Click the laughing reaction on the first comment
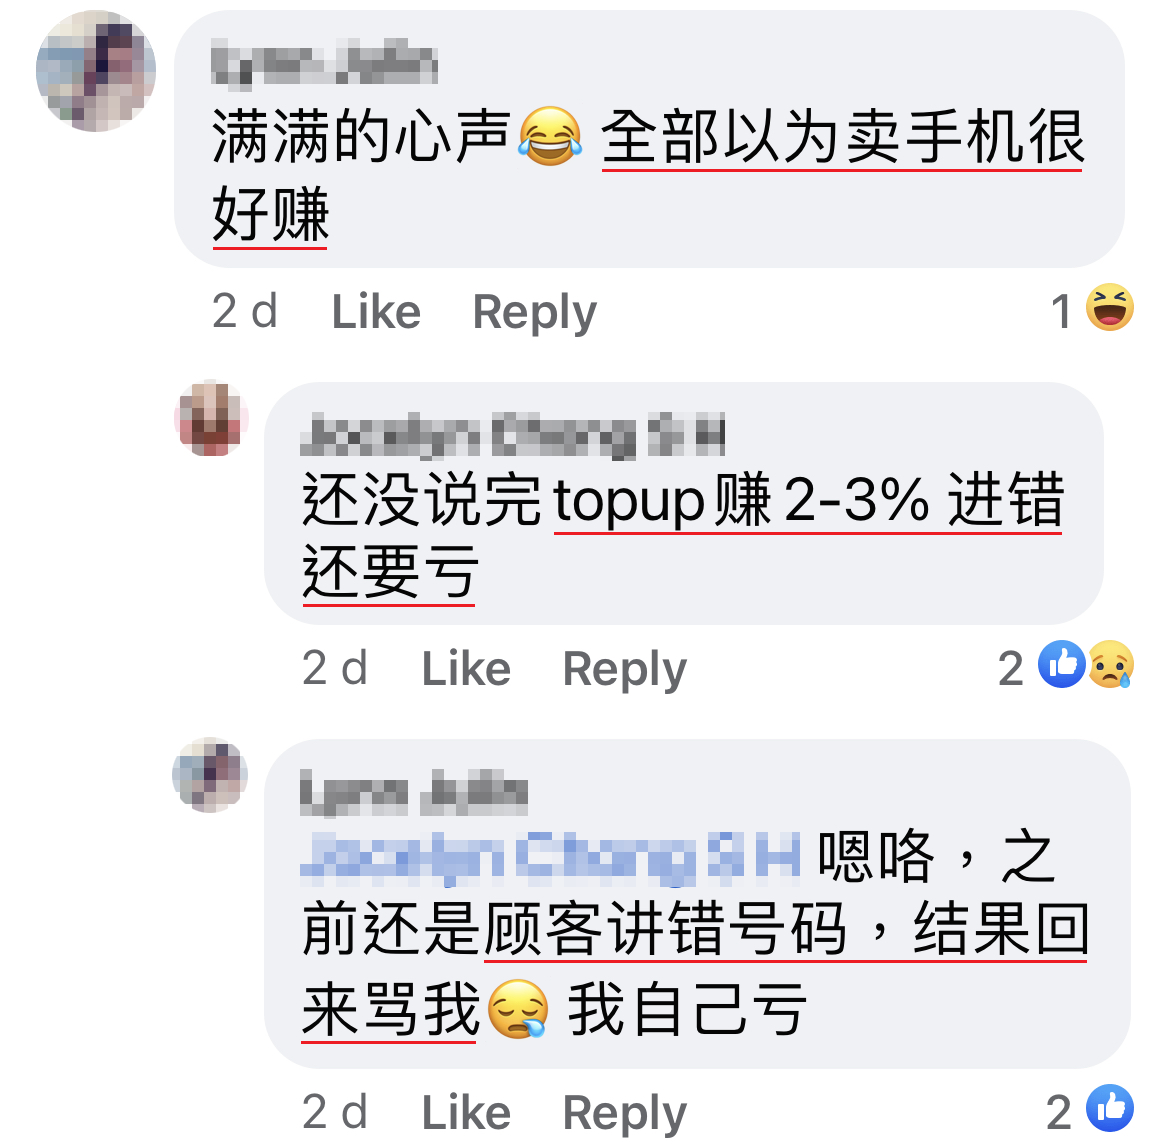 click(1110, 307)
